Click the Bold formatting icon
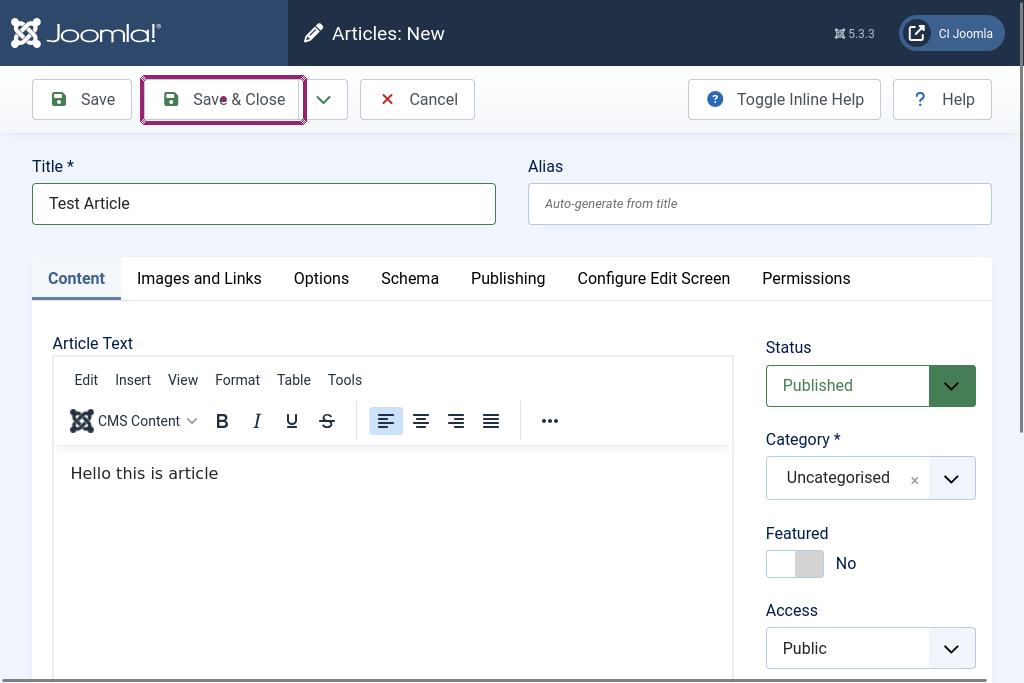The width and height of the screenshot is (1024, 683). [222, 421]
